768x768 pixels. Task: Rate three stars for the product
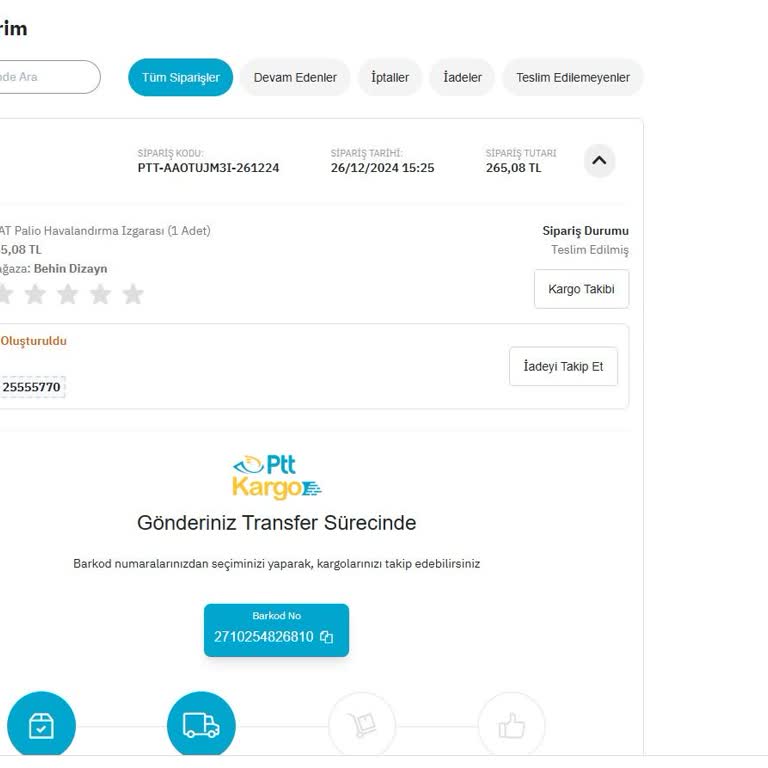[68, 294]
